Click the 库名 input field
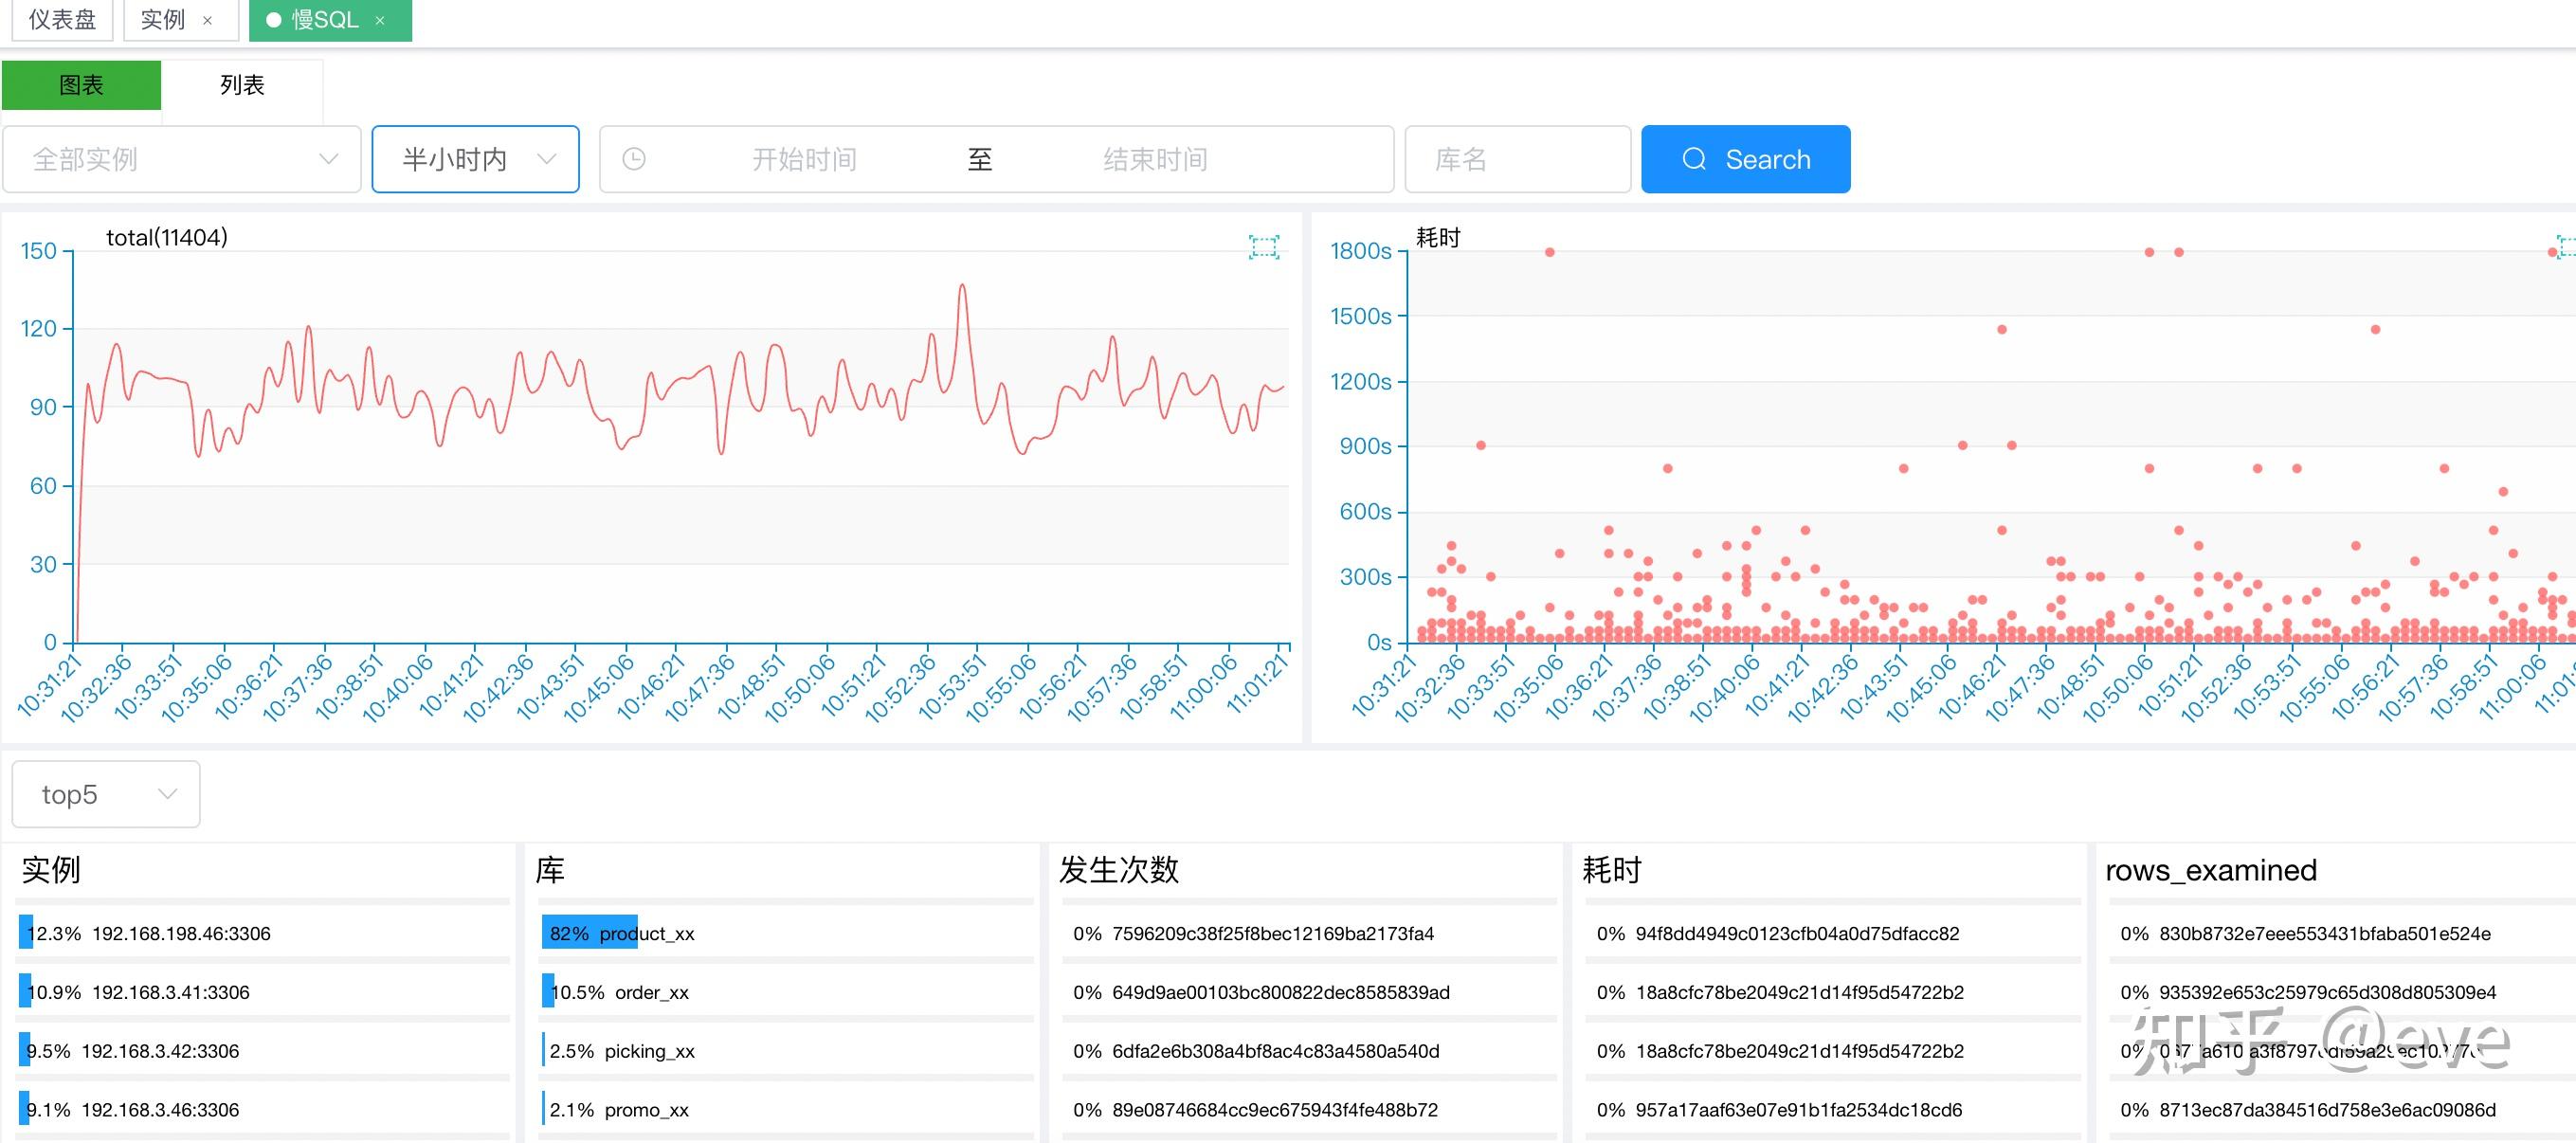This screenshot has height=1143, width=2576. 1516,159
